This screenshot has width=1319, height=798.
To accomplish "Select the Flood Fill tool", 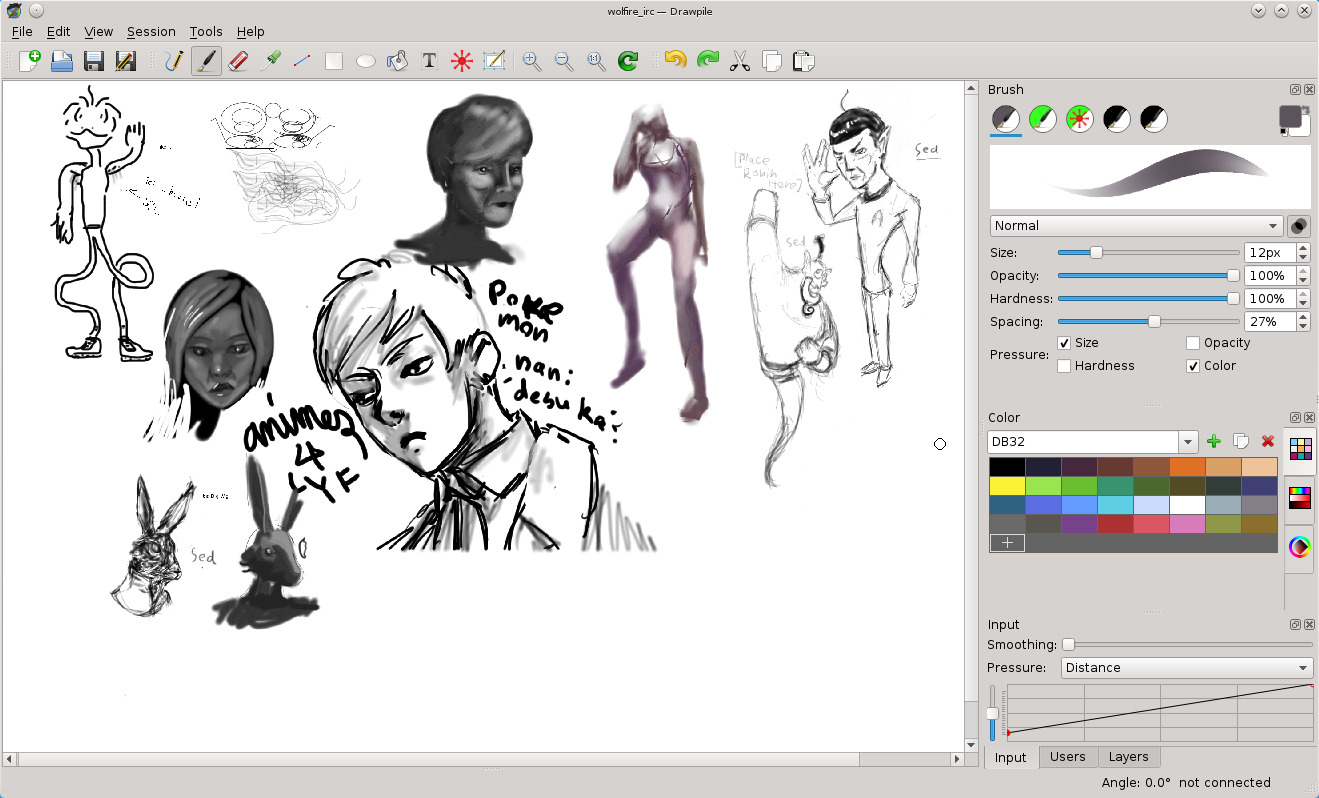I will point(396,61).
